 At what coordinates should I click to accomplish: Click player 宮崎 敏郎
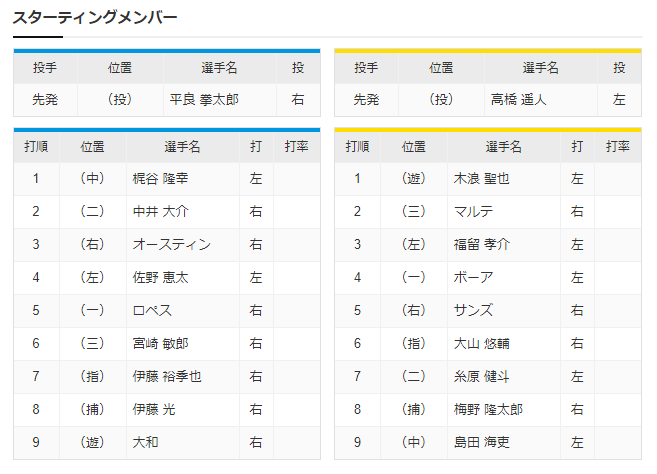(x=160, y=344)
